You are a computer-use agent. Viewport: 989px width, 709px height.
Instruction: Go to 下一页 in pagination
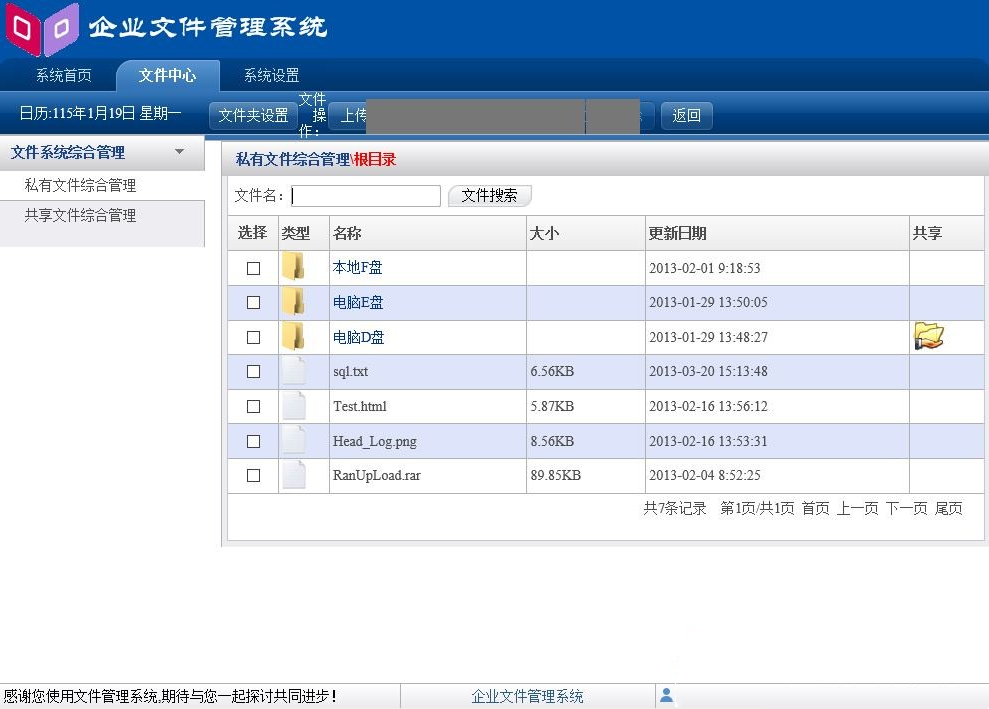click(906, 508)
